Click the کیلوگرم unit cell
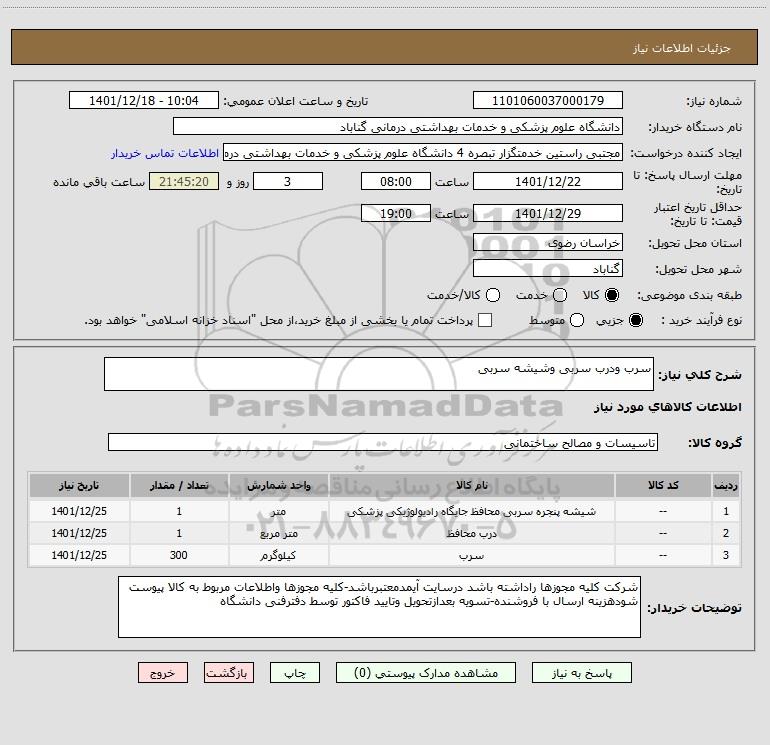Viewport: 770px width, 745px height. coord(278,555)
